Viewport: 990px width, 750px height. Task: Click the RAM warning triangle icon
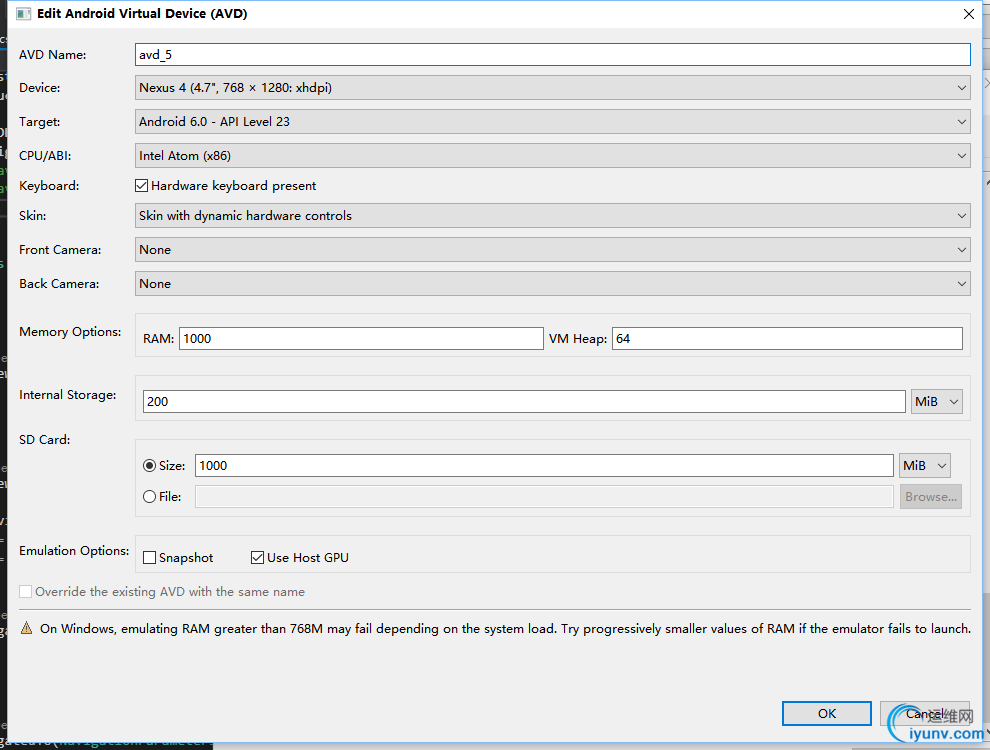(27, 628)
